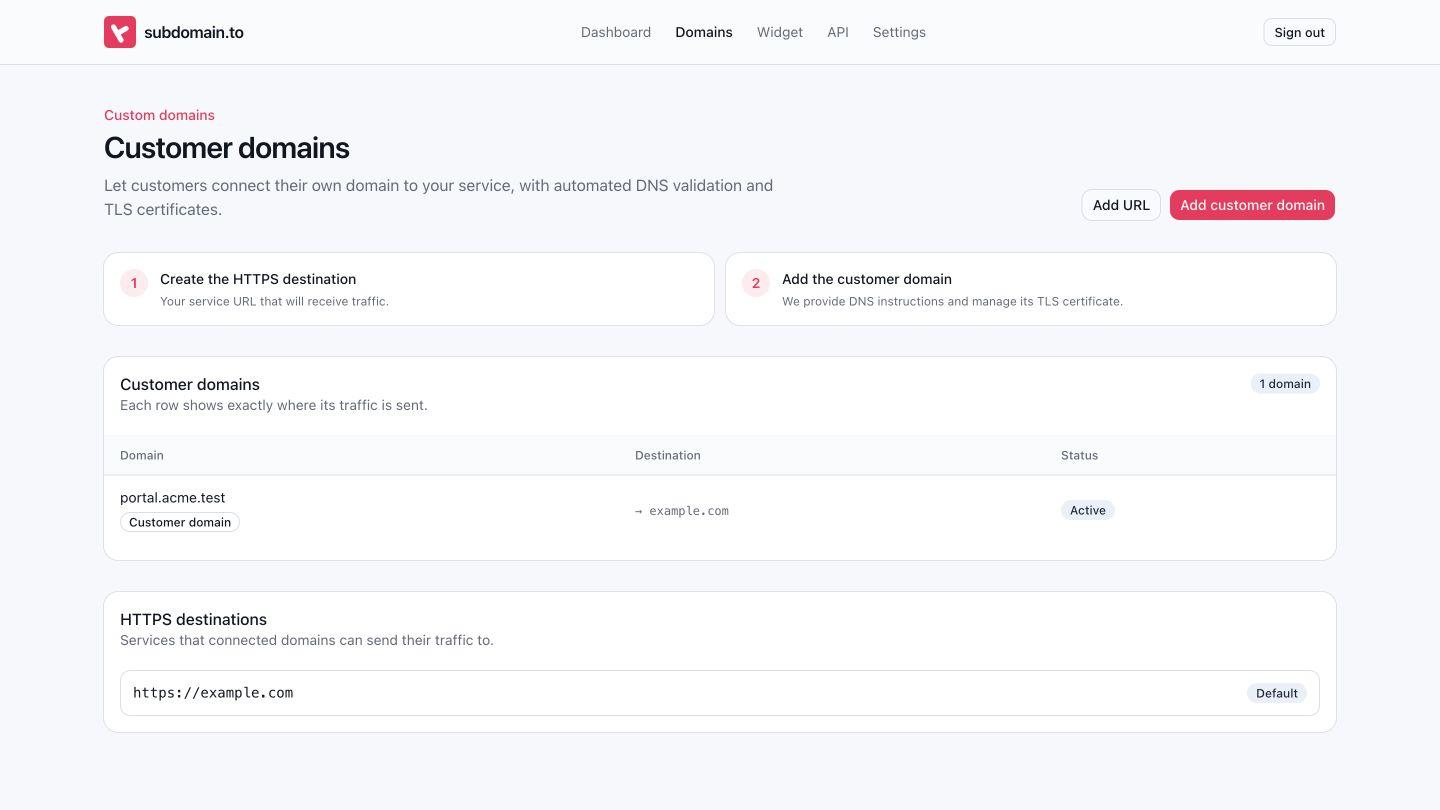Select the https://example.com destination entry

coord(720,693)
